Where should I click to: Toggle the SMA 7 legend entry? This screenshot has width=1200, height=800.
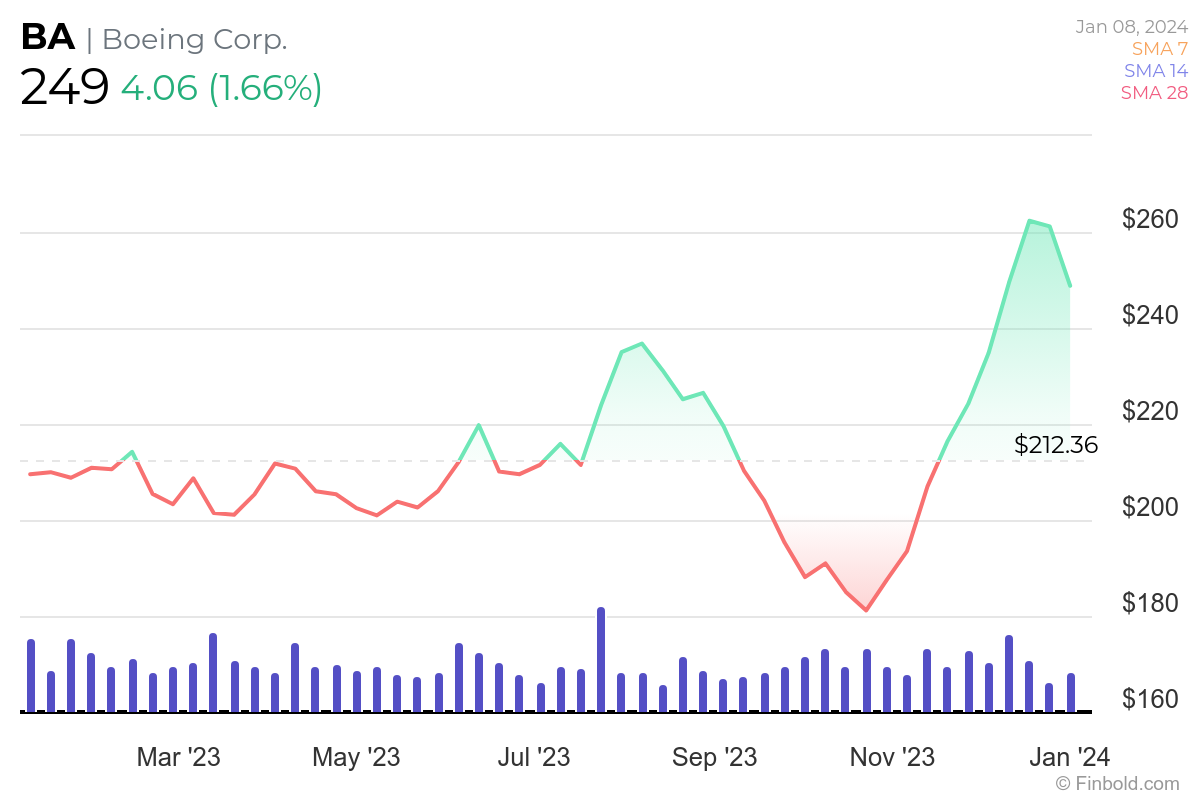(1160, 48)
